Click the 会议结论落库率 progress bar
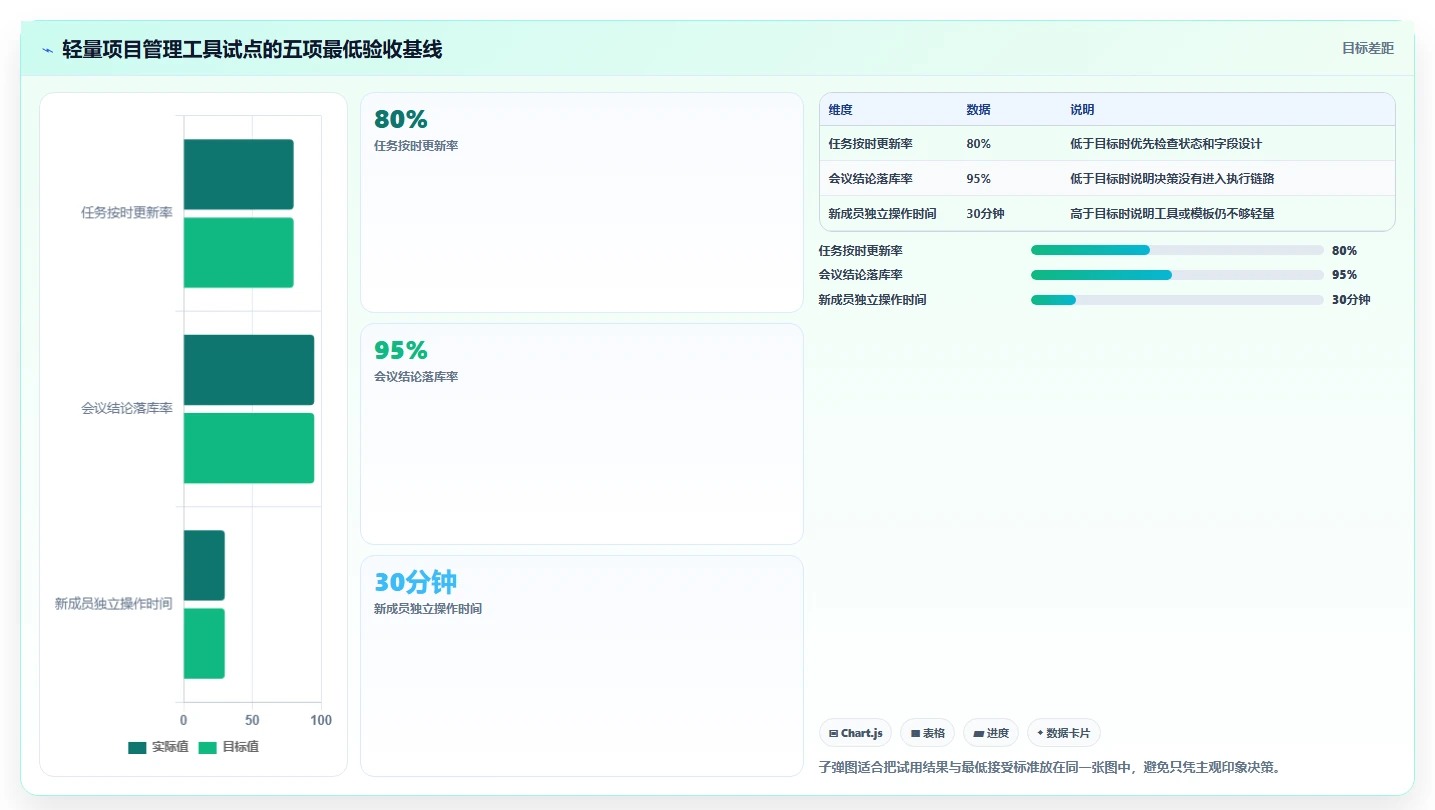Image resolution: width=1435 pixels, height=810 pixels. coord(1177,275)
